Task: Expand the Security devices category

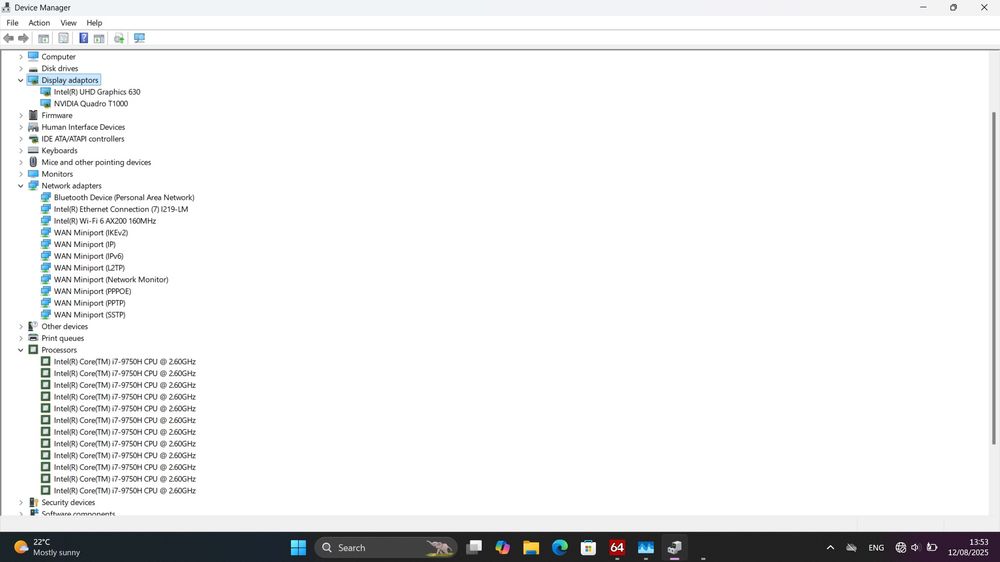Action: [x=20, y=502]
